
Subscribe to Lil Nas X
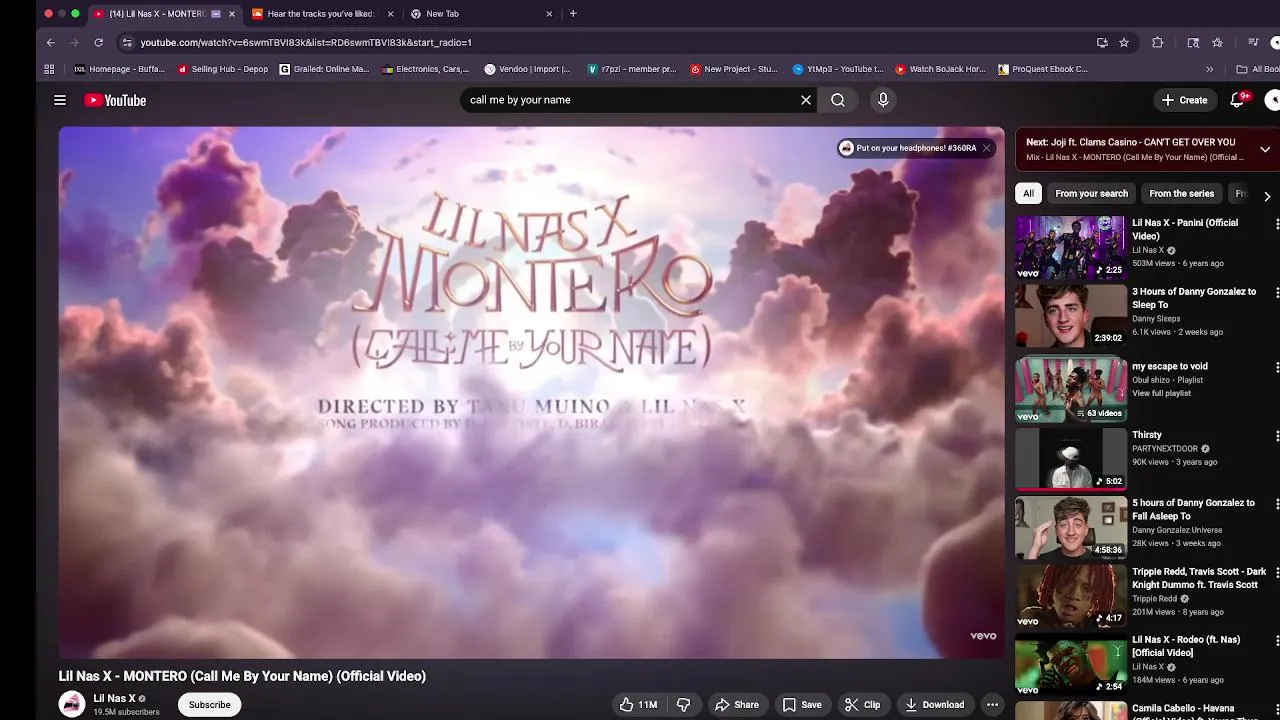coord(210,705)
